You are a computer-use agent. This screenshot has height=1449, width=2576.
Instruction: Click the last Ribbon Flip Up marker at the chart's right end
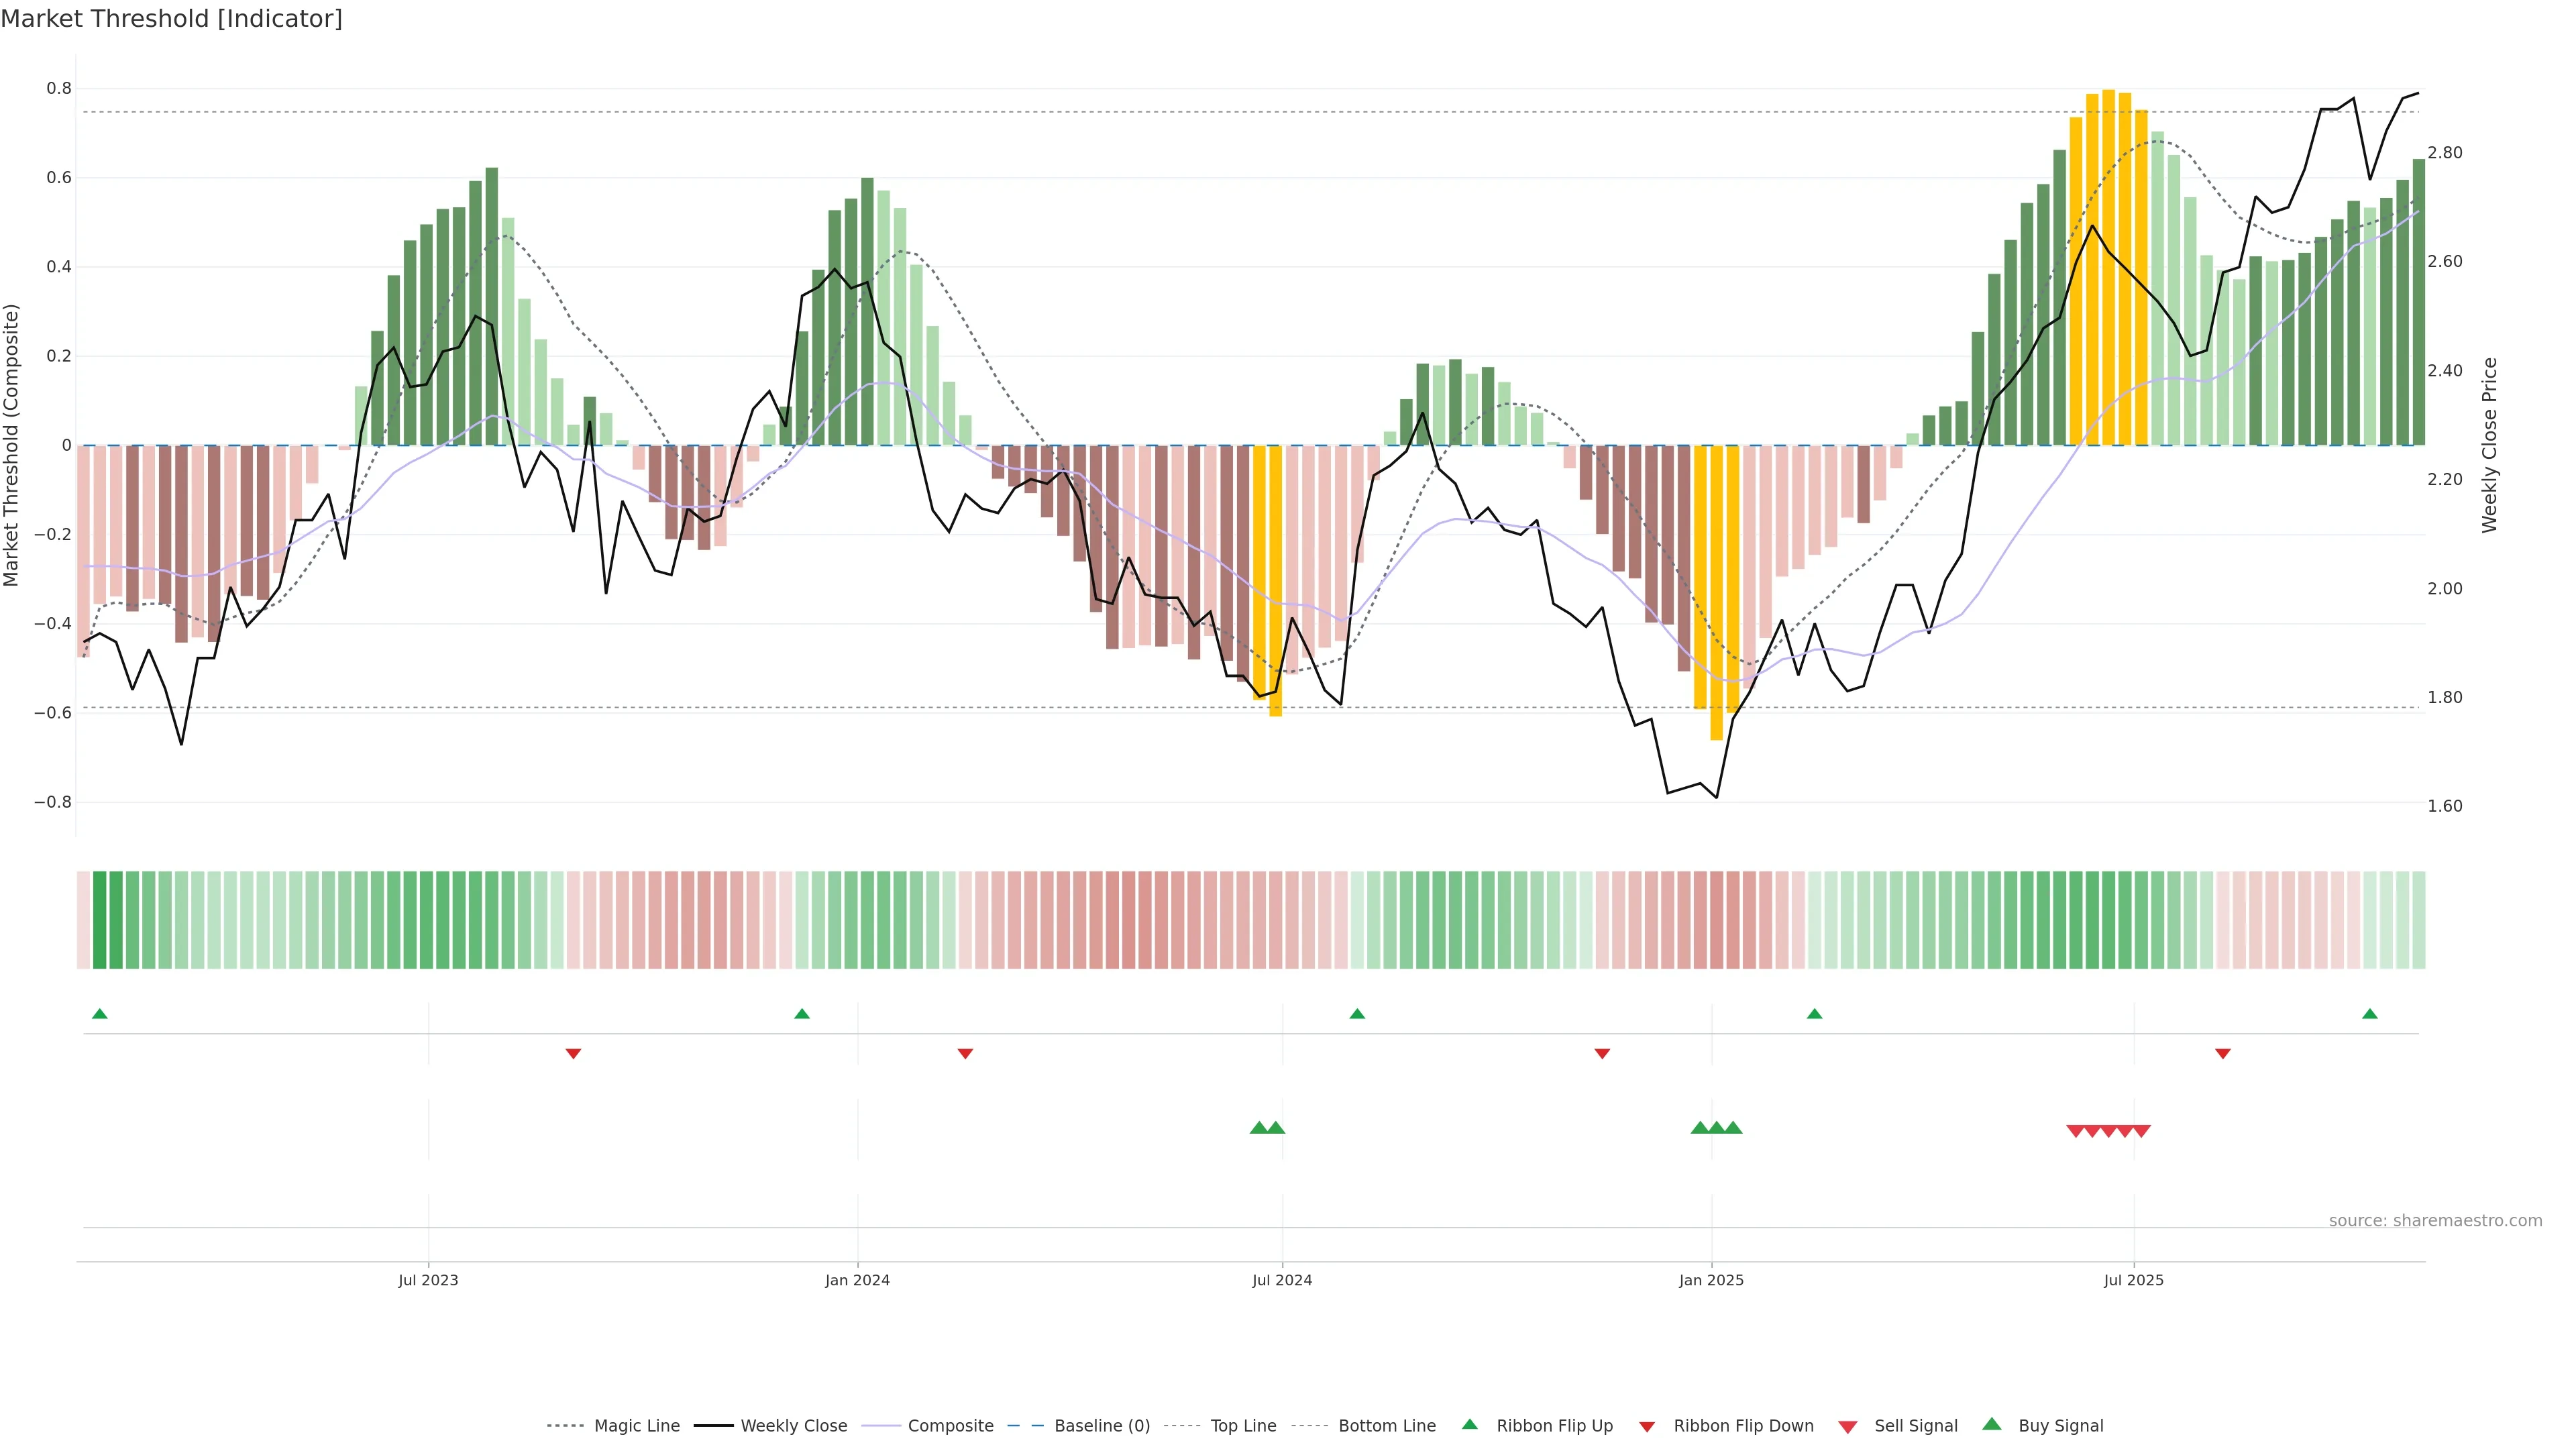(2370, 1014)
